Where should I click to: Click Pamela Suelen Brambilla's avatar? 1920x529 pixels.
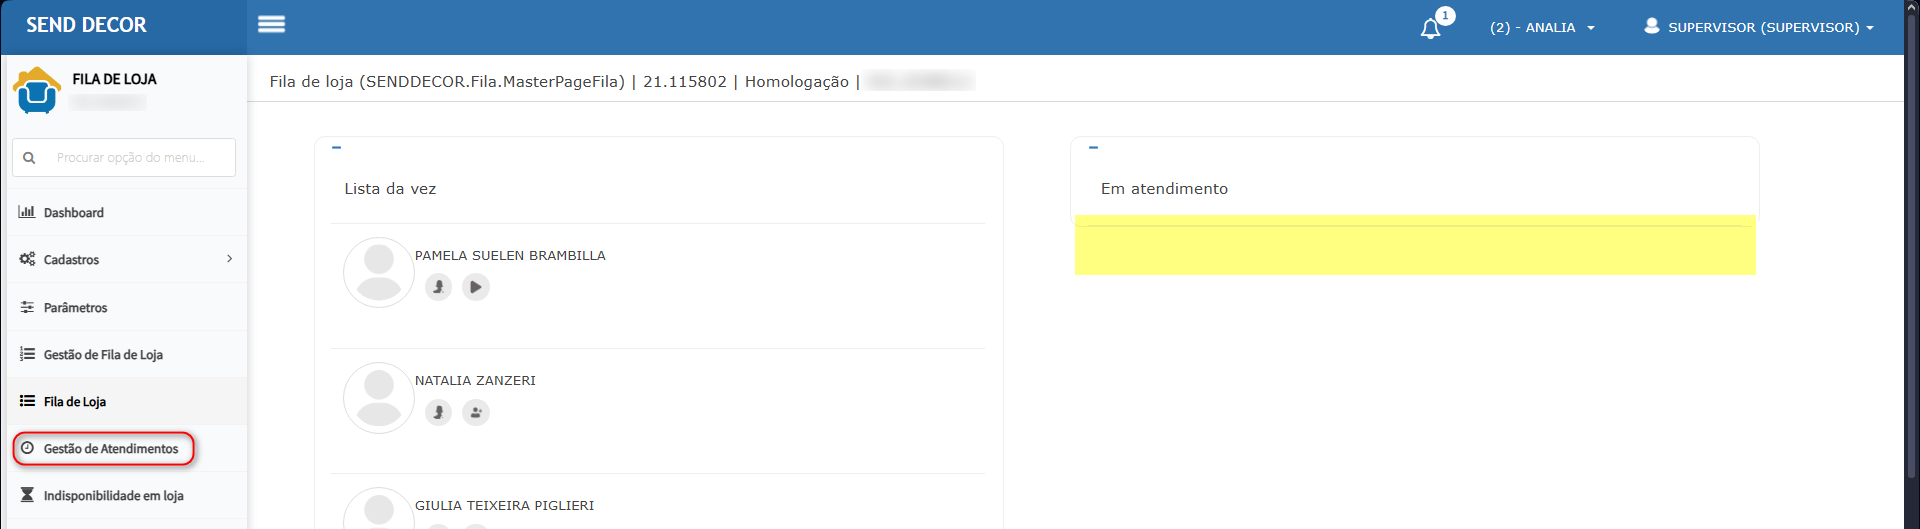(379, 272)
